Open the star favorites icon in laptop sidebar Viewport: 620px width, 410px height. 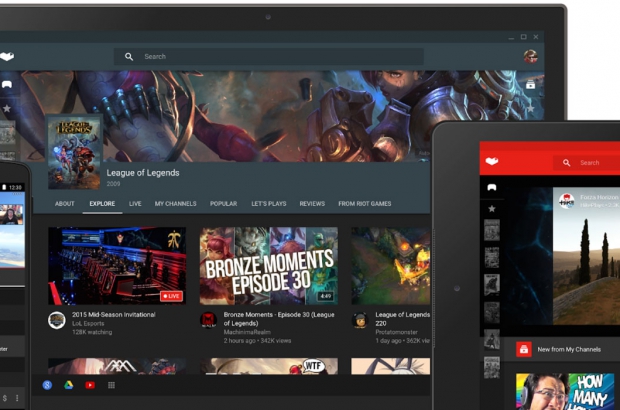[7, 109]
